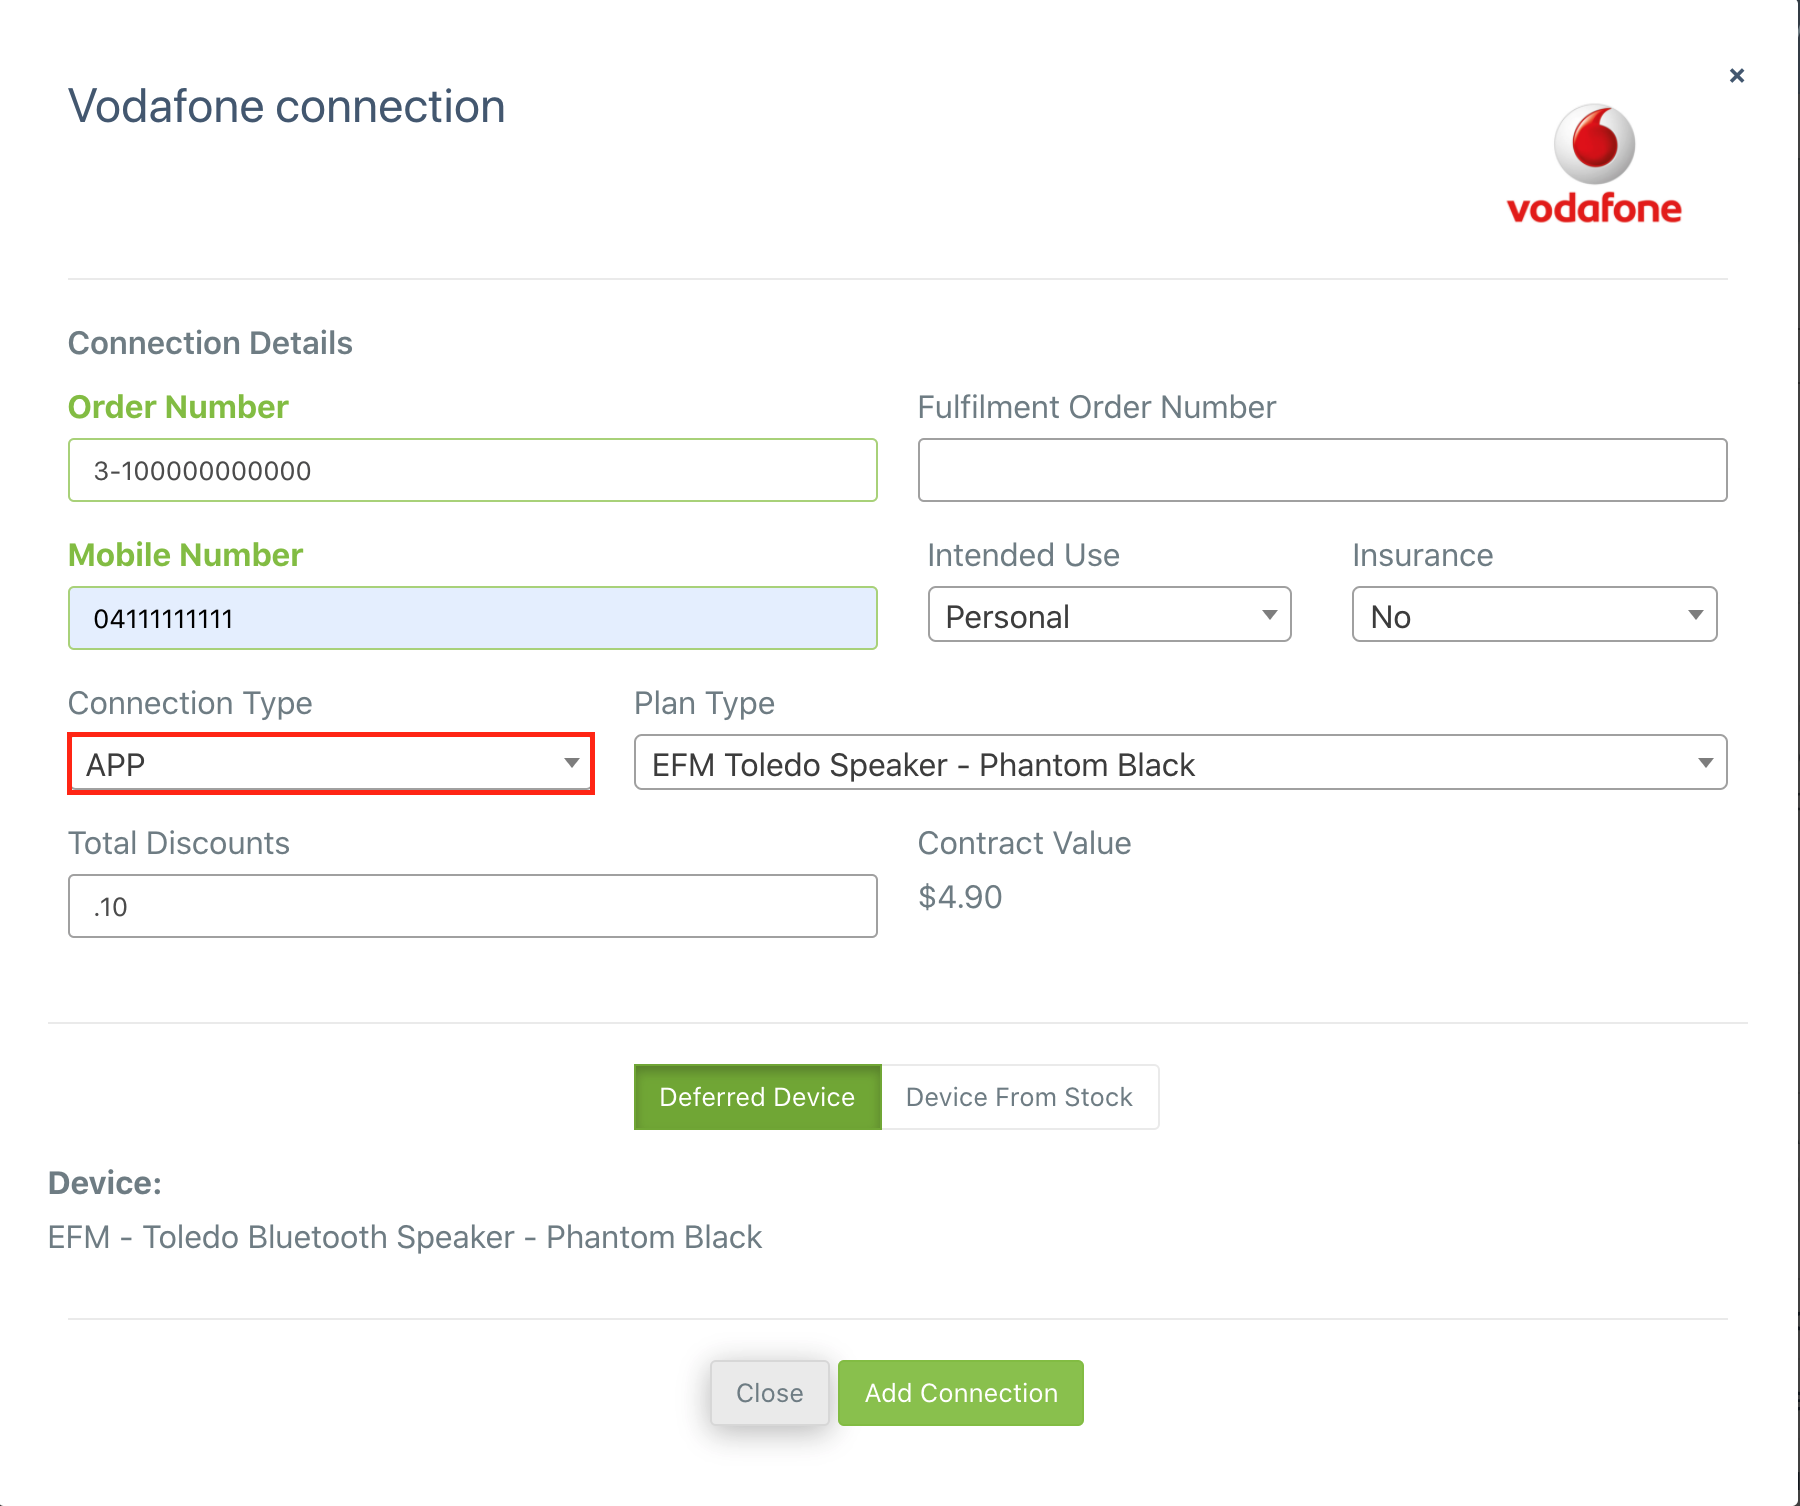Focus the Fulfilment Order Number field
Screen dimensions: 1800x1506
pos(1322,470)
